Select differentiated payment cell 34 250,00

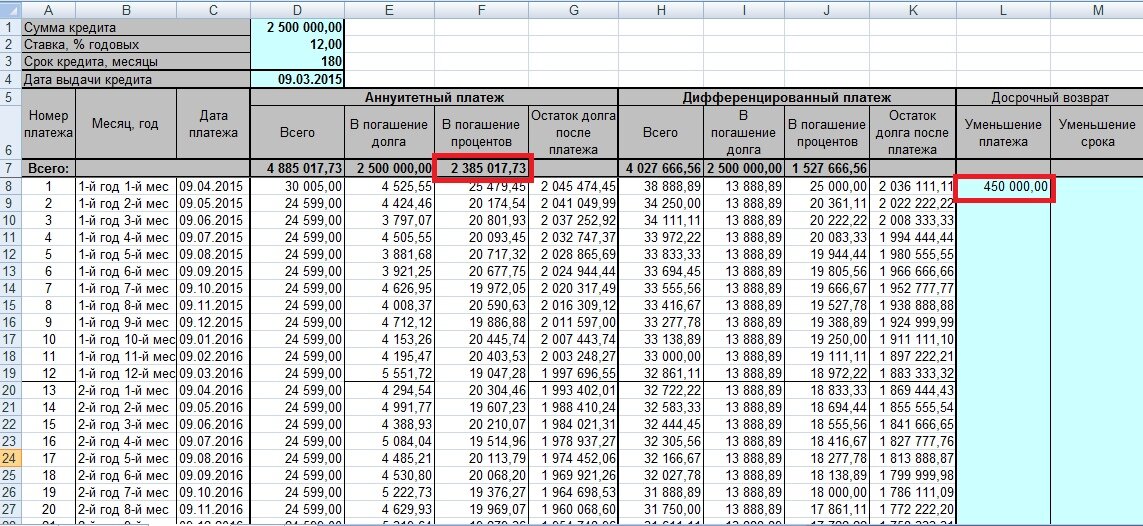661,203
